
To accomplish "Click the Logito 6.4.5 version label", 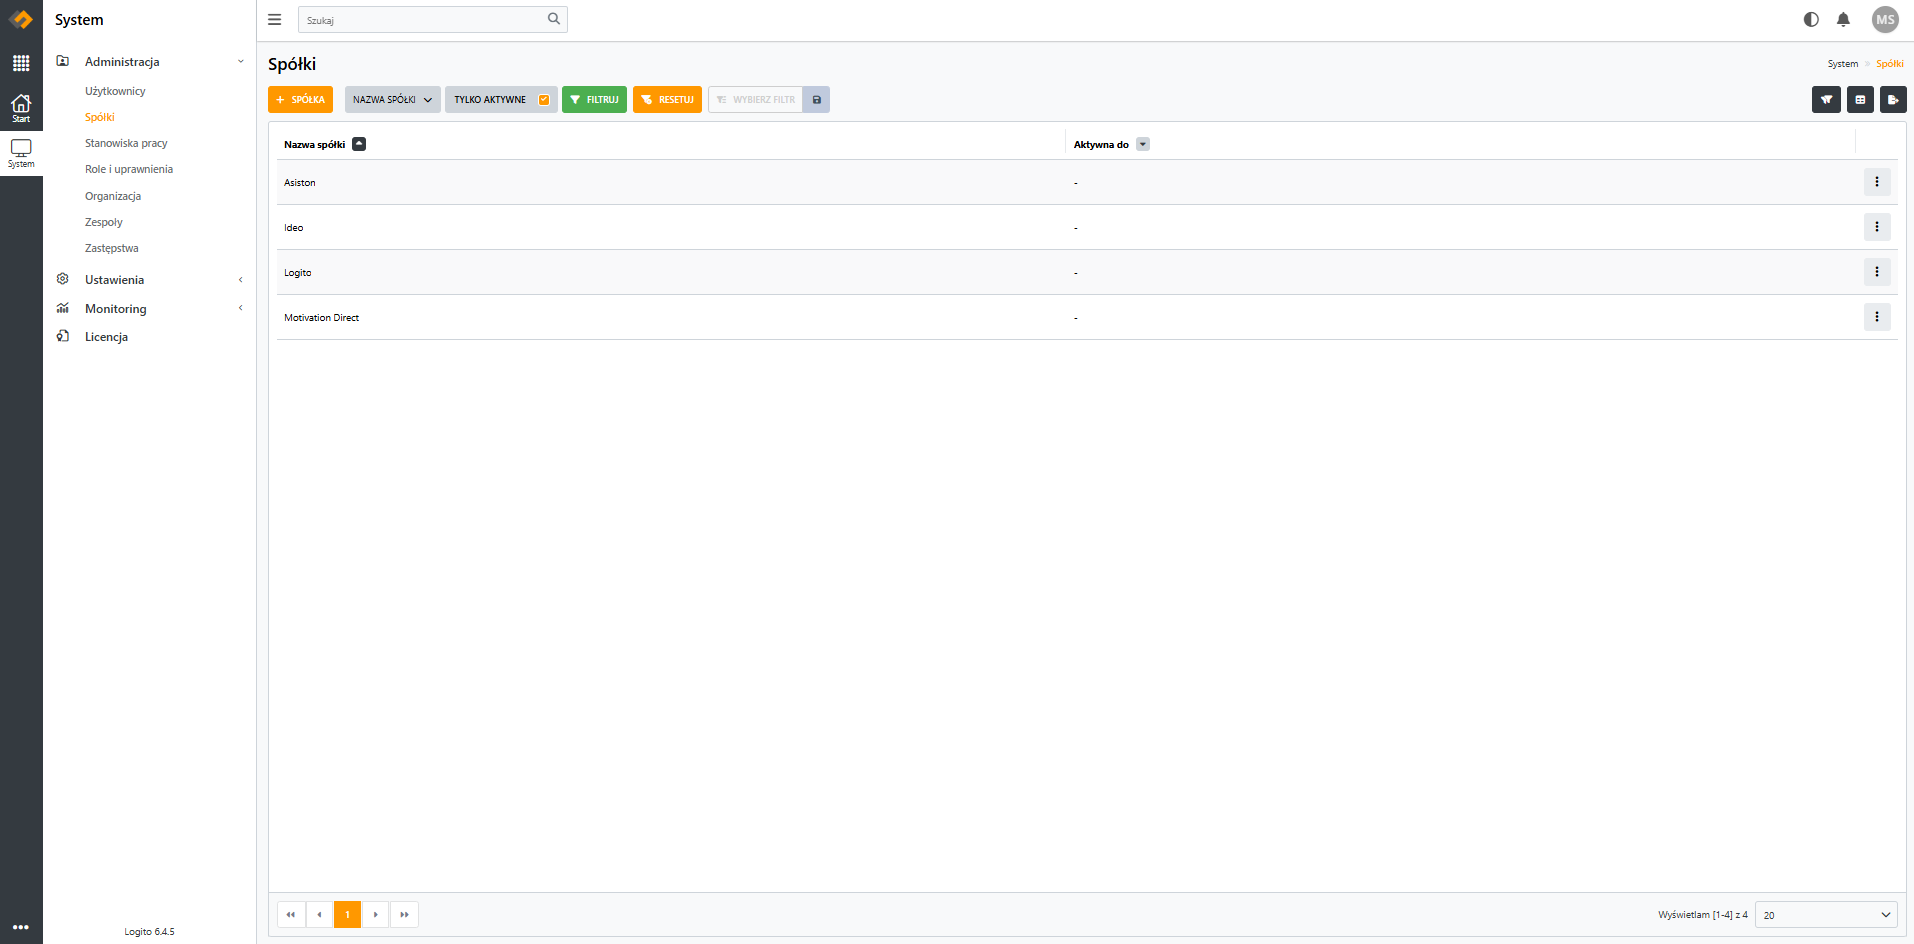I will [149, 931].
